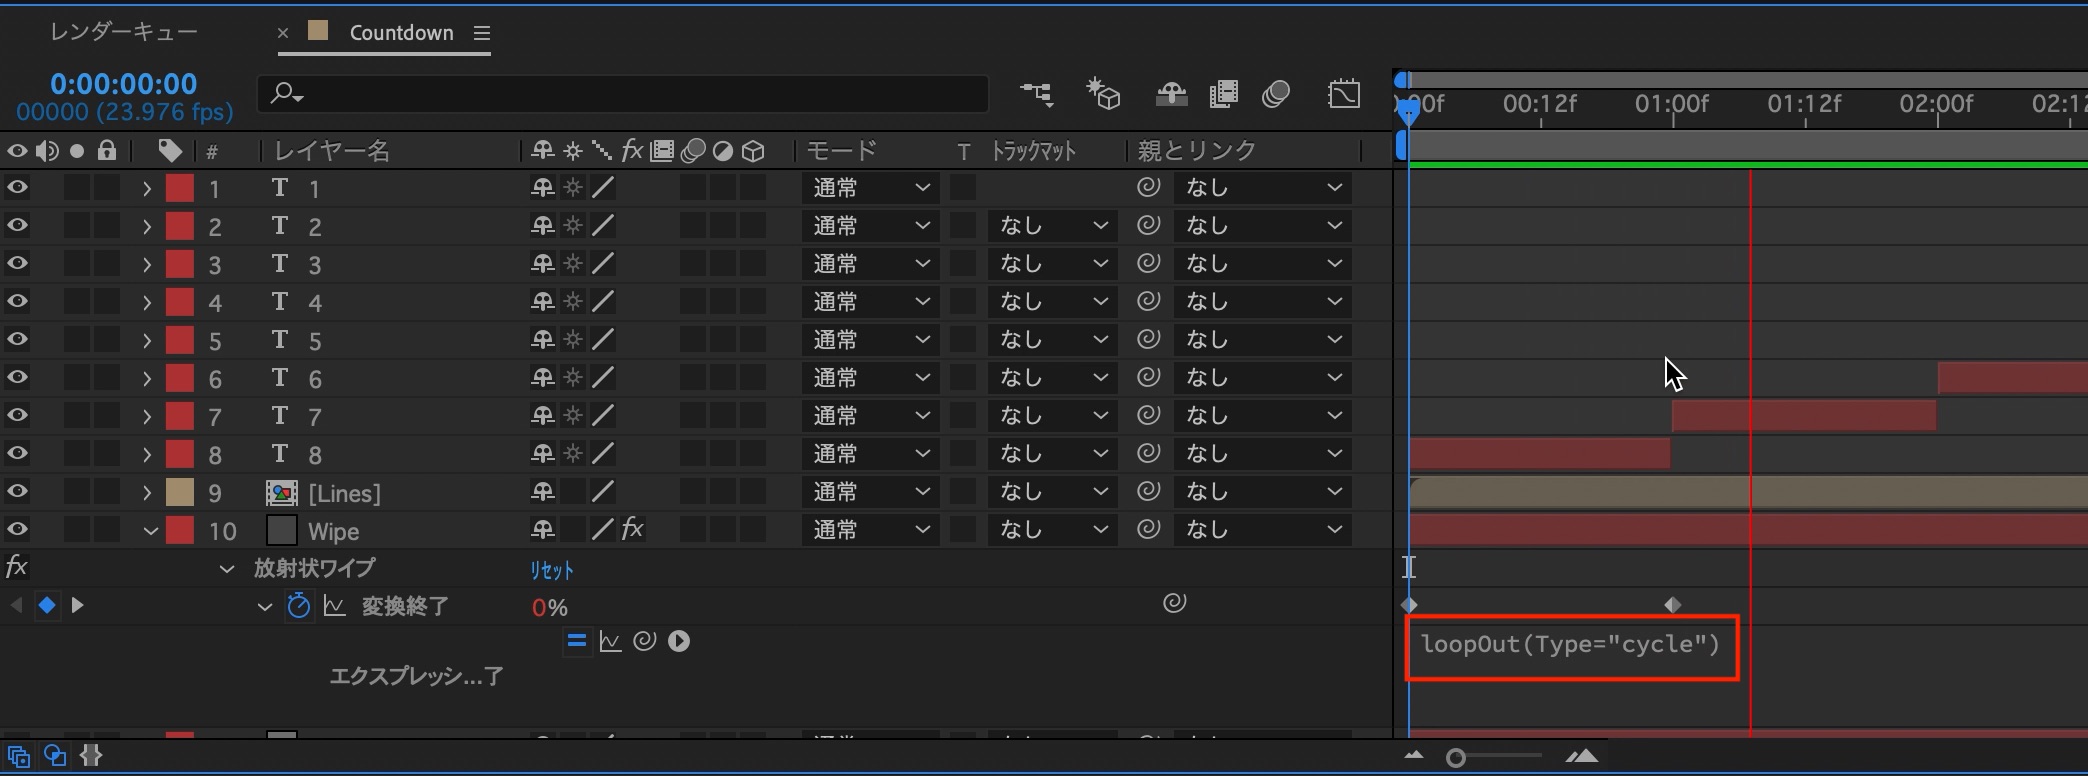The width and height of the screenshot is (2088, 776).
Task: Click the Transfer Controls pane icon
Action: coord(55,756)
